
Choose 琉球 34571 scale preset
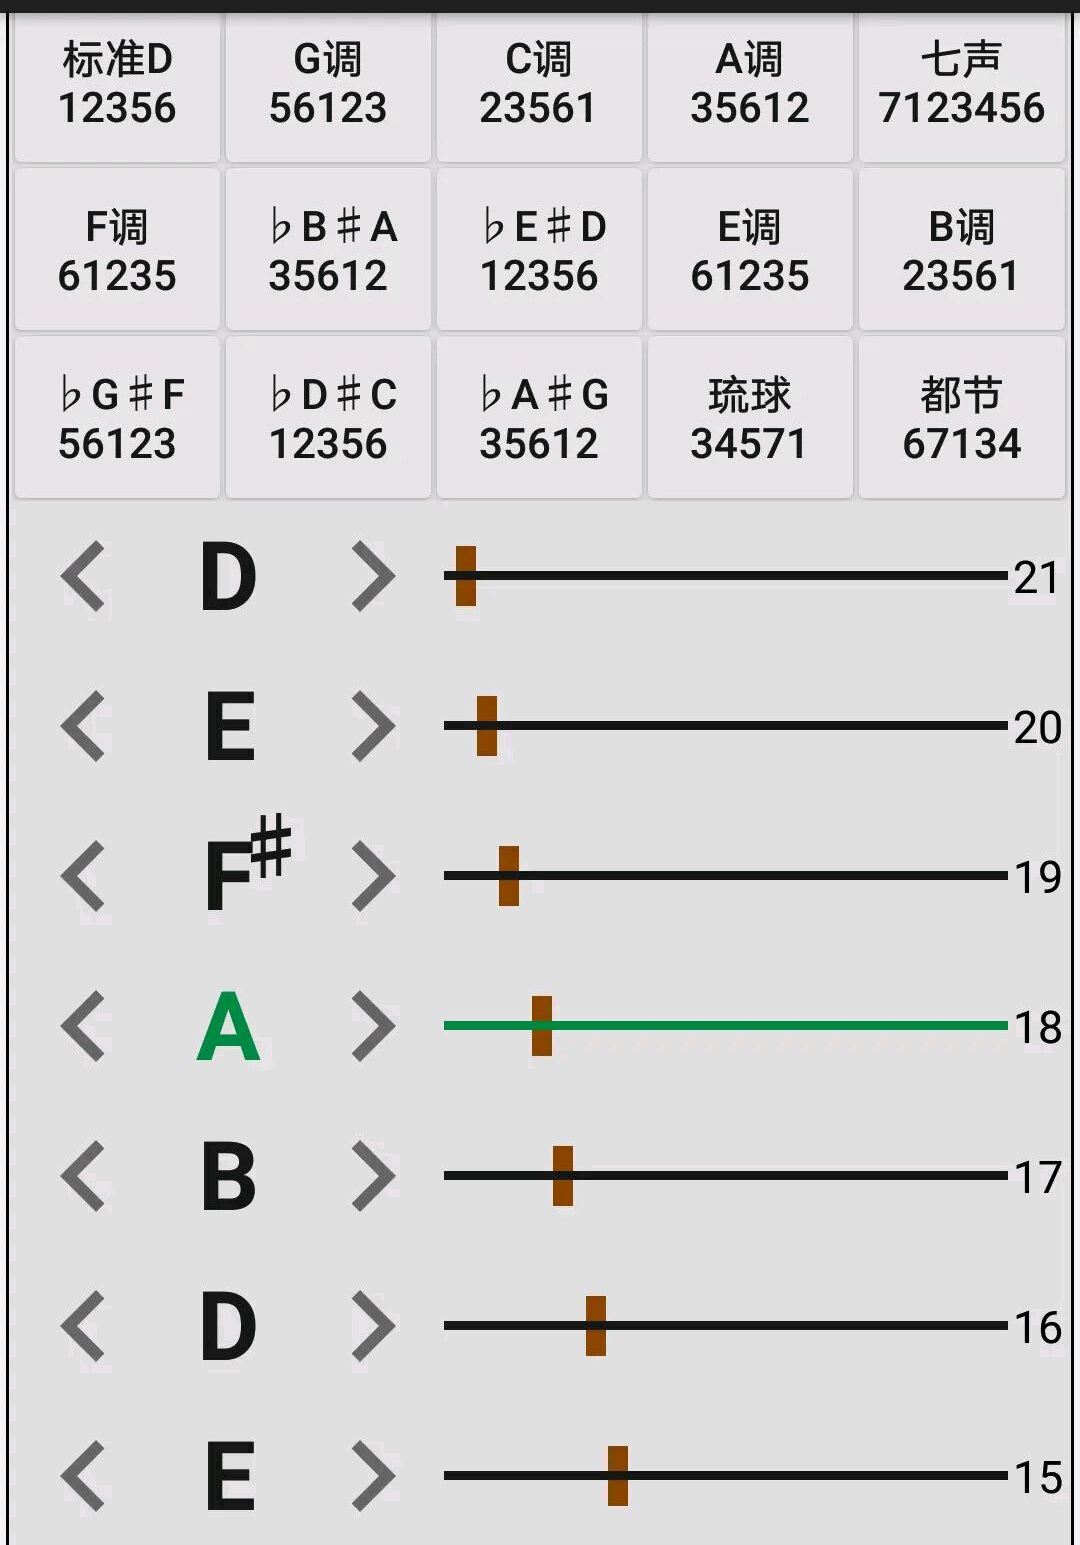(x=750, y=418)
